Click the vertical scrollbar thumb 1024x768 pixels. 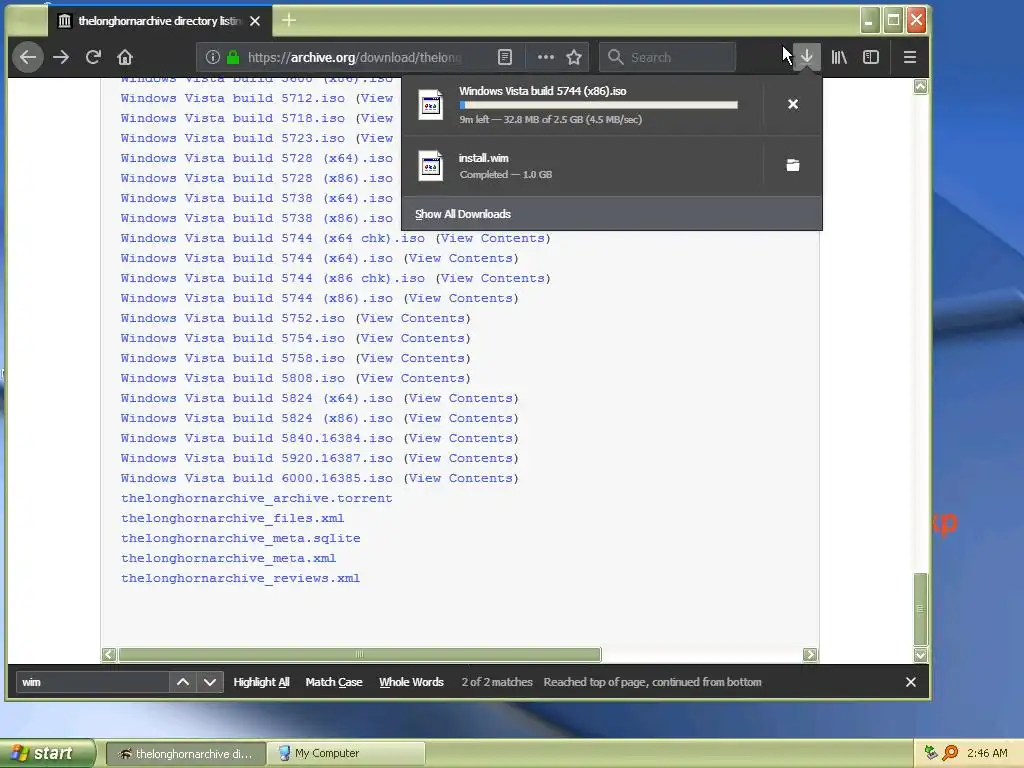coord(920,609)
